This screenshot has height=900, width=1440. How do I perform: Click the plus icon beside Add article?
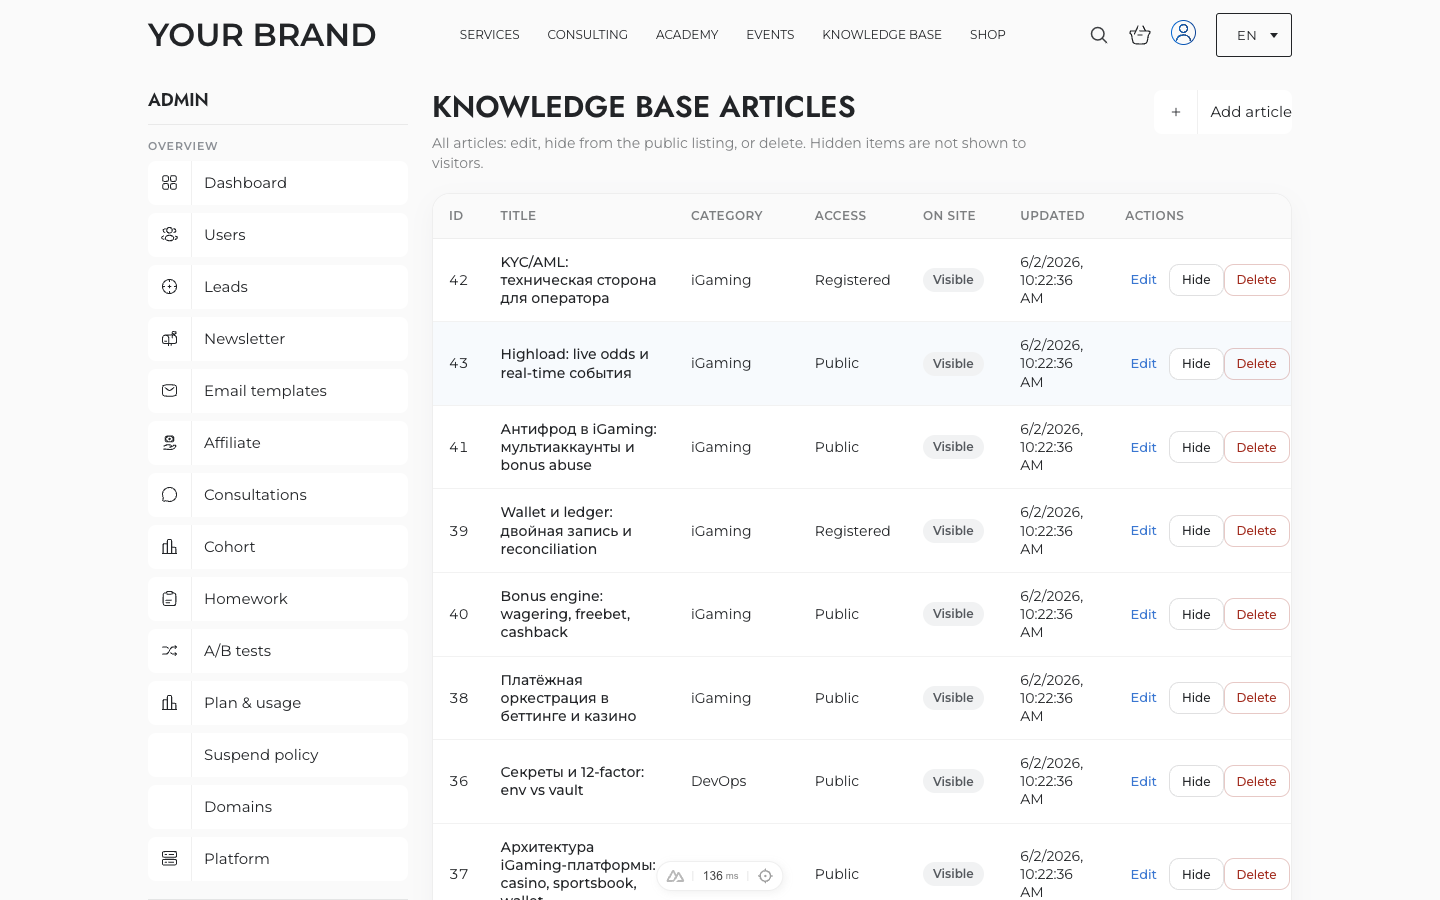(x=1176, y=112)
